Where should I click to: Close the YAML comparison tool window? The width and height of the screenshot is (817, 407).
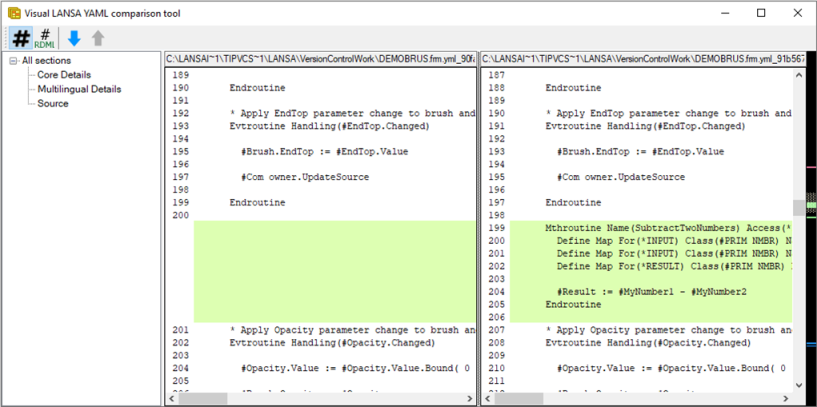coord(798,13)
